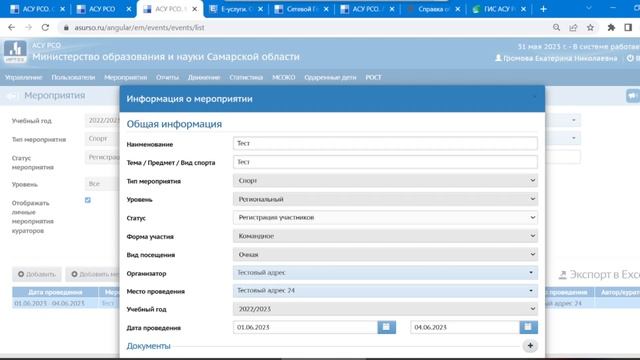Screen dimensions: 640x360
Task: Click Добавить button on events page
Action: click(37, 274)
